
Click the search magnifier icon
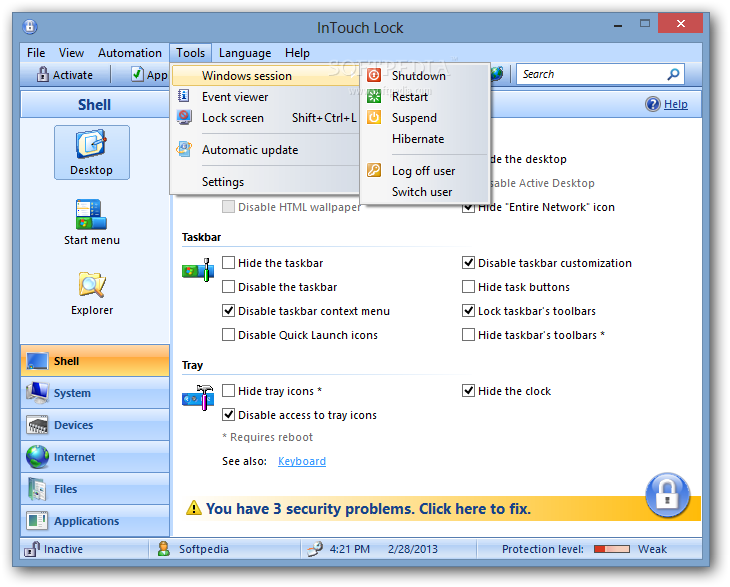[x=673, y=74]
